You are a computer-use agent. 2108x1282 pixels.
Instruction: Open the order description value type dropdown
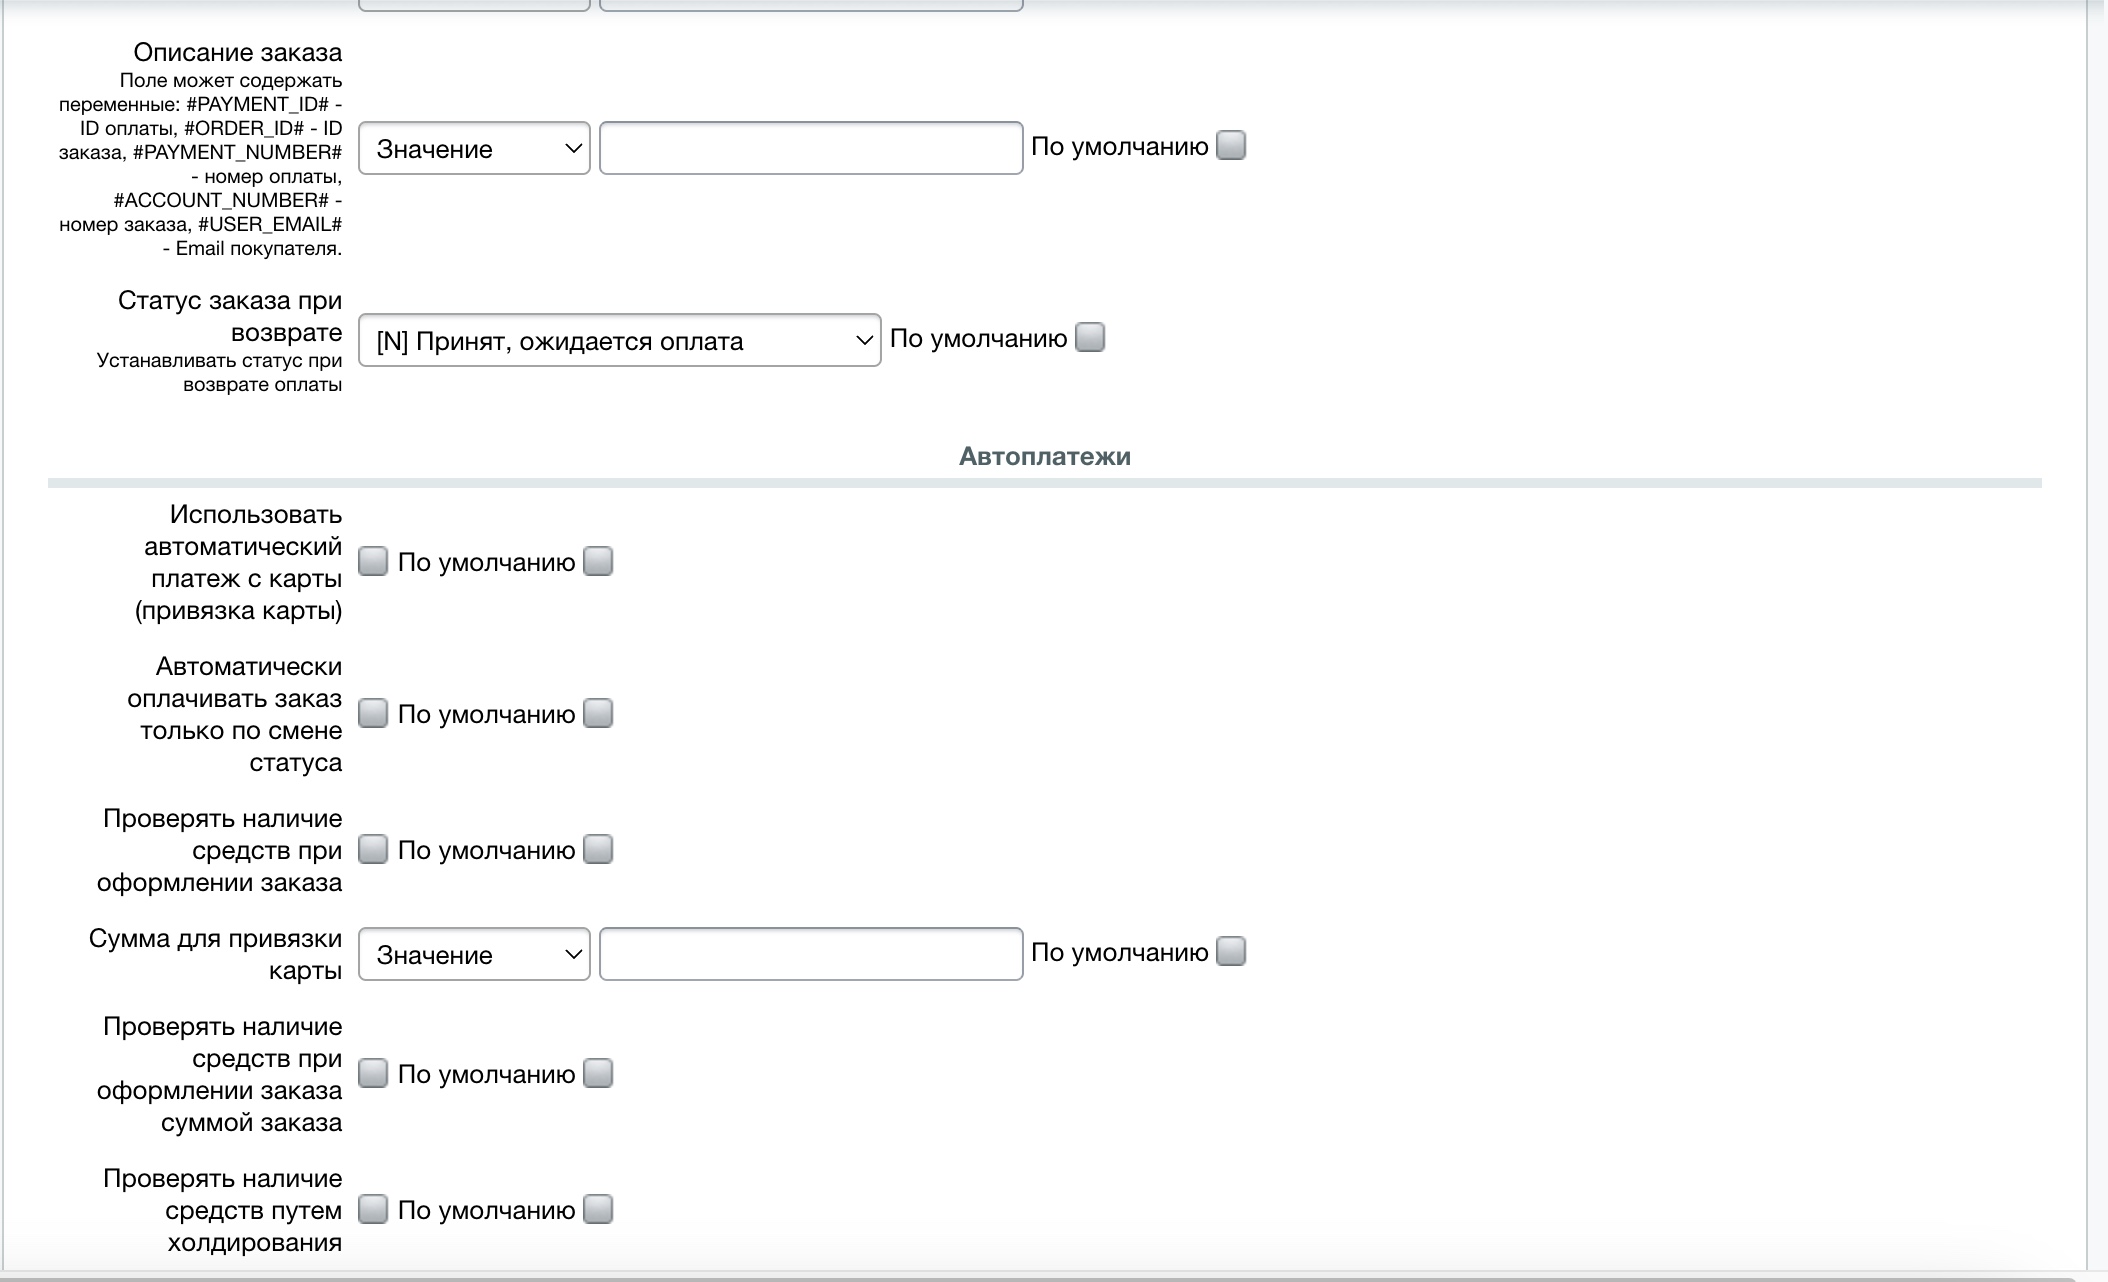click(x=474, y=149)
